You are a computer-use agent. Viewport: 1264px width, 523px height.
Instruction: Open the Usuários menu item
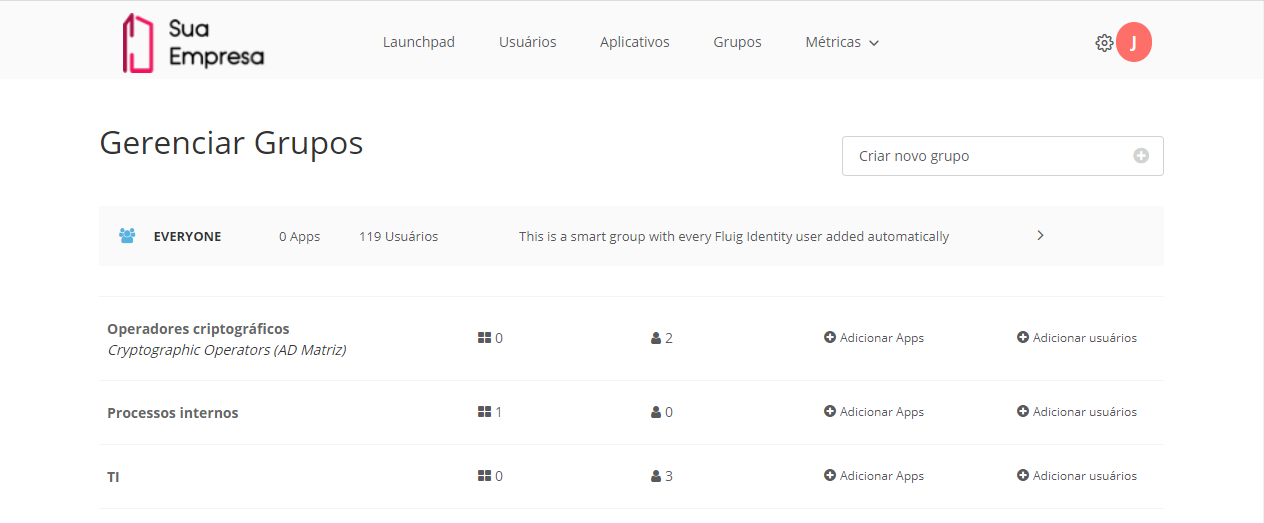click(528, 42)
